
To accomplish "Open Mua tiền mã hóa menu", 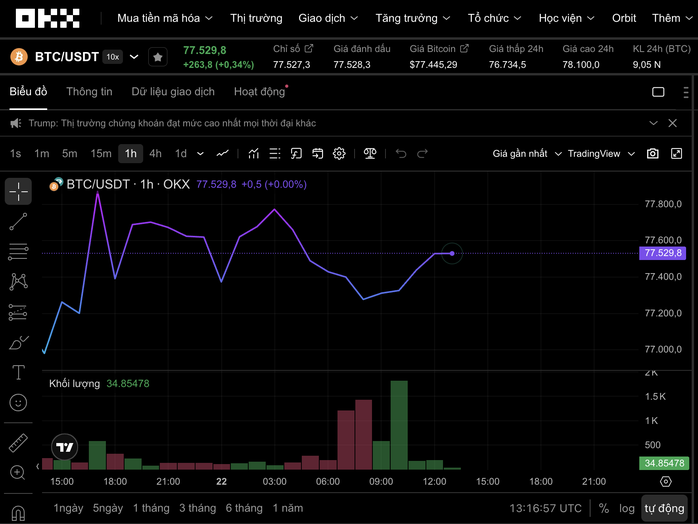I will click(x=165, y=18).
